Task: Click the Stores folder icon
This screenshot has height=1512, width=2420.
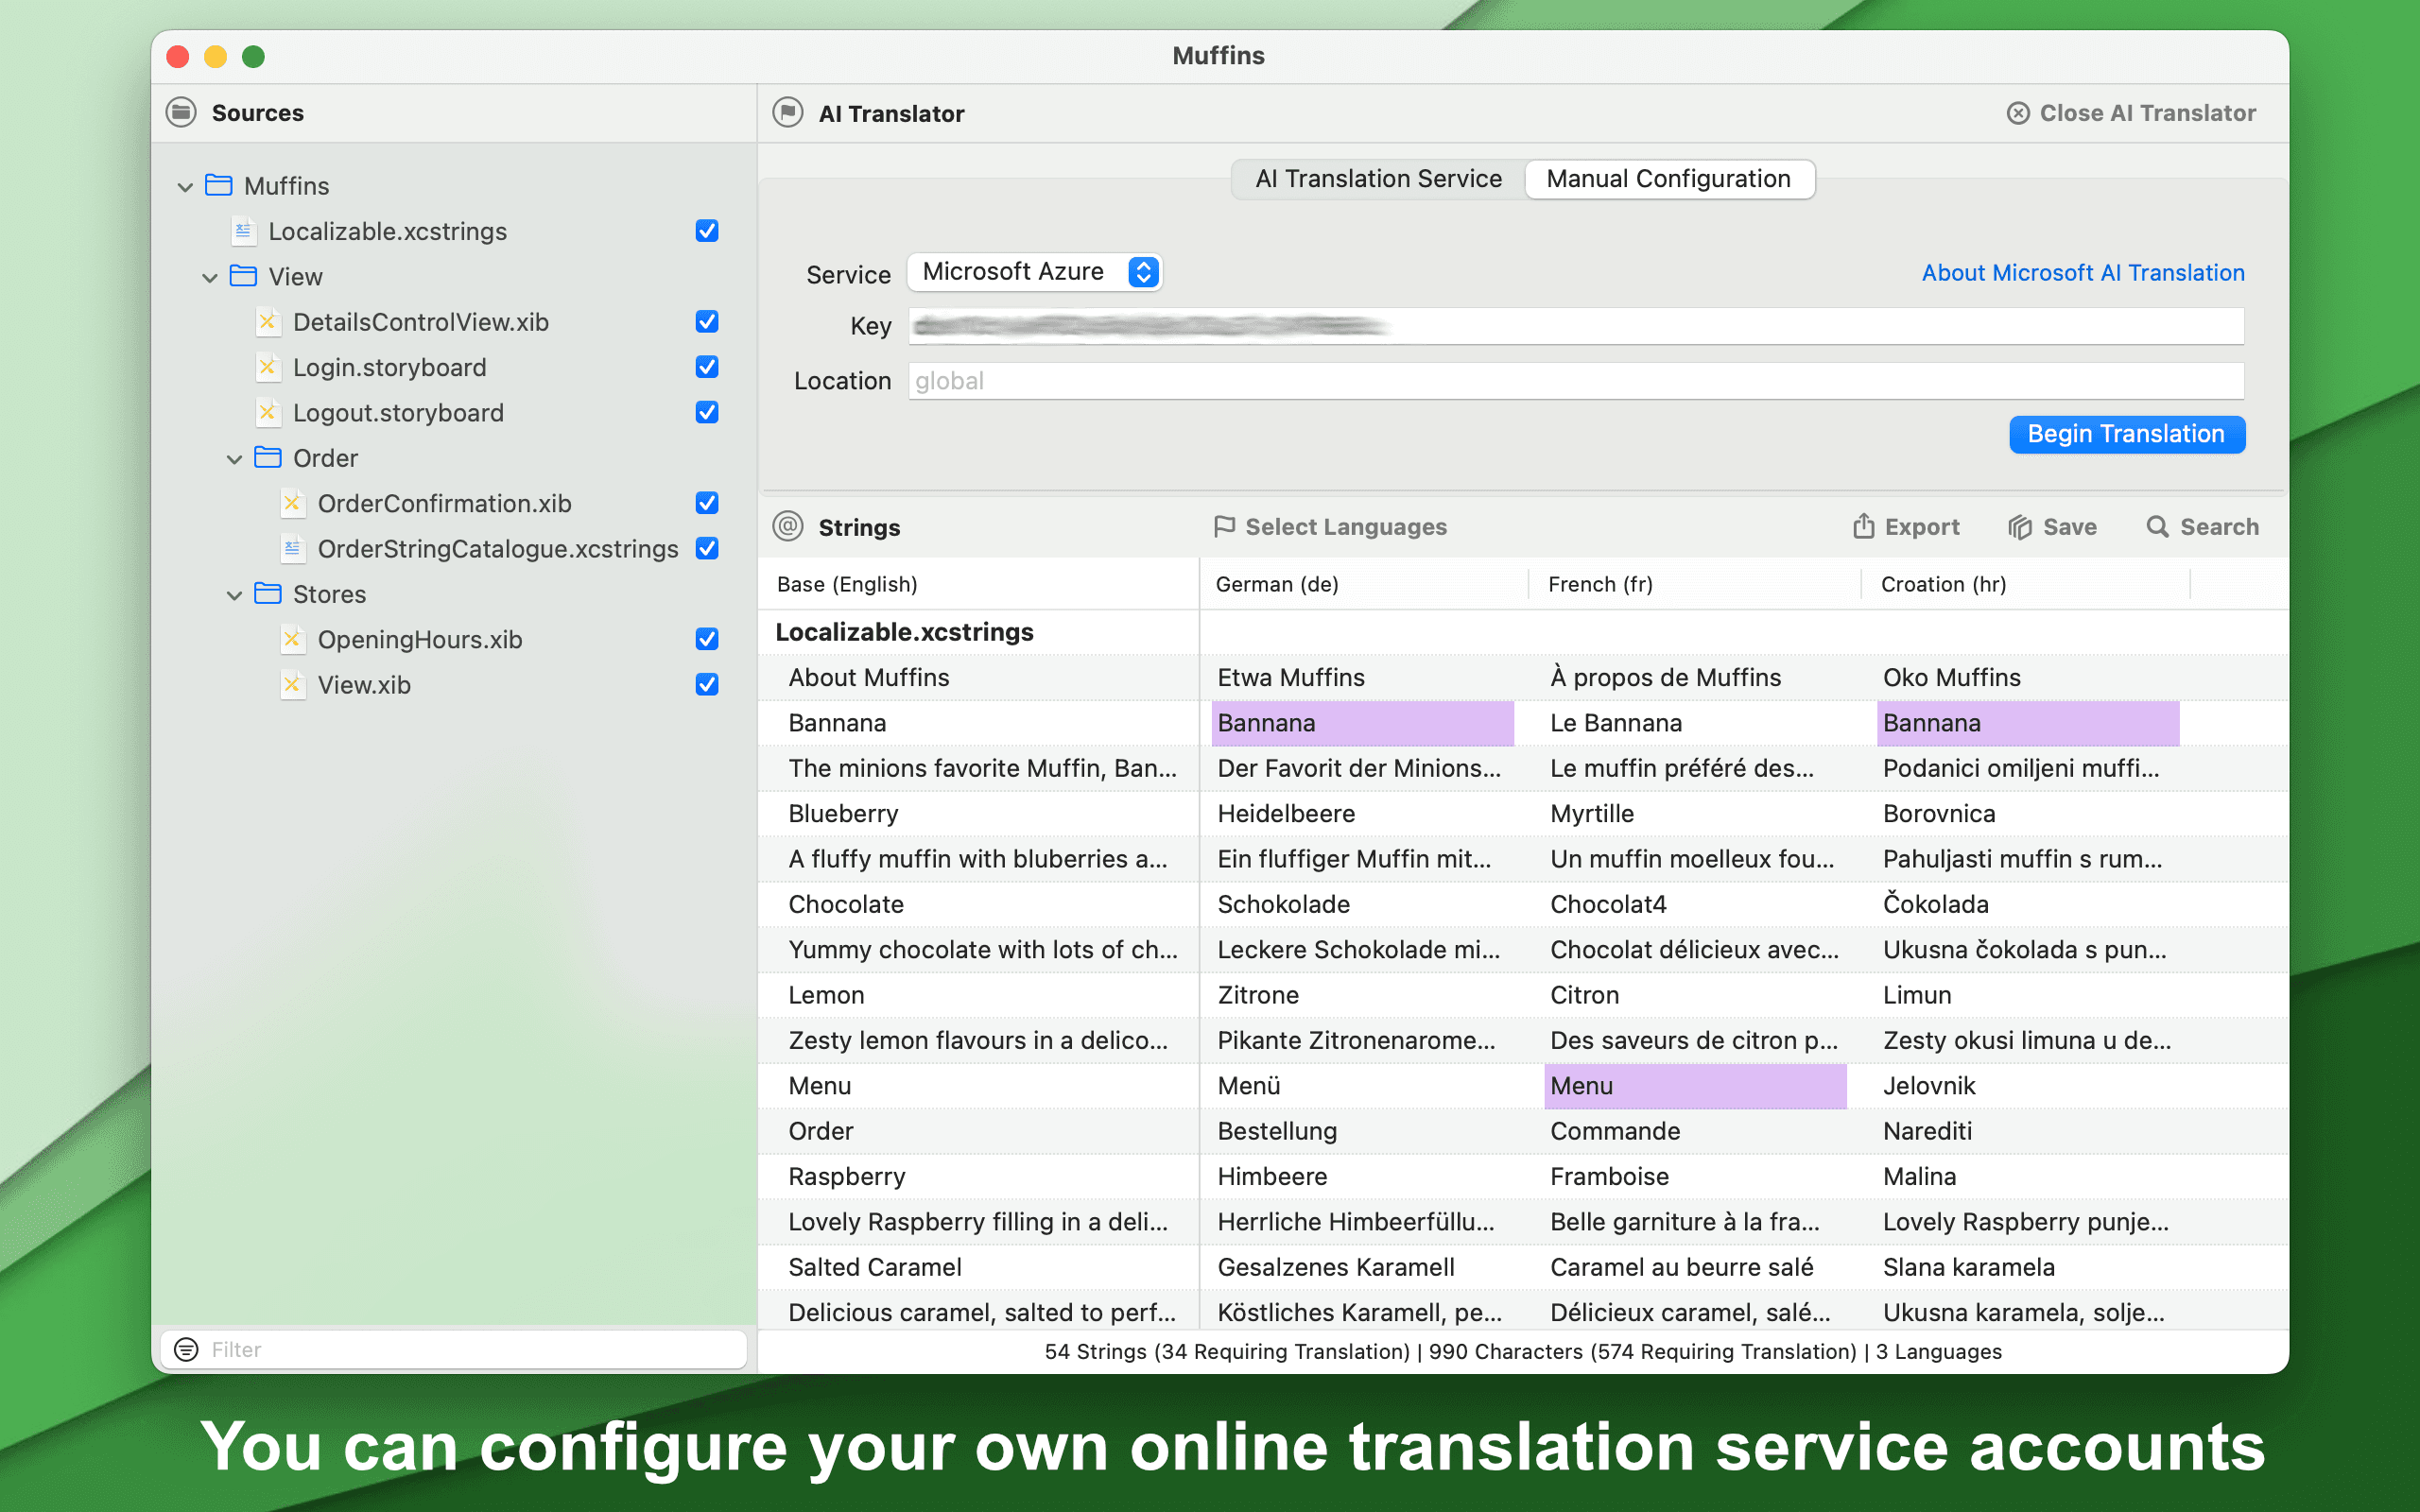Action: tap(267, 593)
